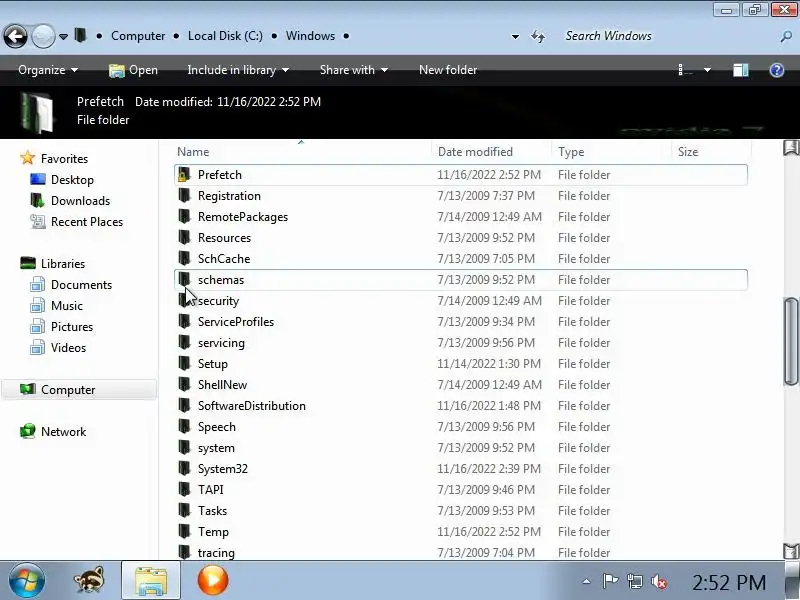800x600 pixels.
Task: Select the servicing folder icon
Action: click(184, 342)
